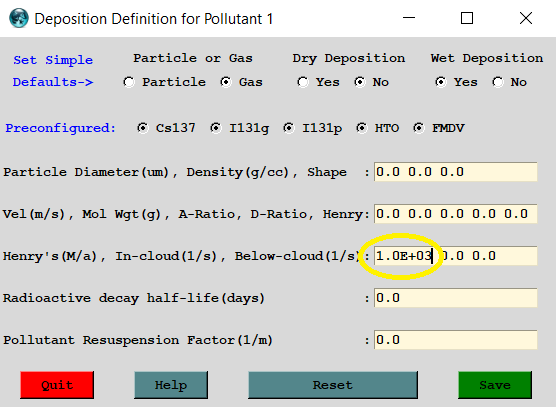Click the Henry's In-cloud Below-cloud field
Viewport: 556px width, 407px height.
click(x=456, y=256)
